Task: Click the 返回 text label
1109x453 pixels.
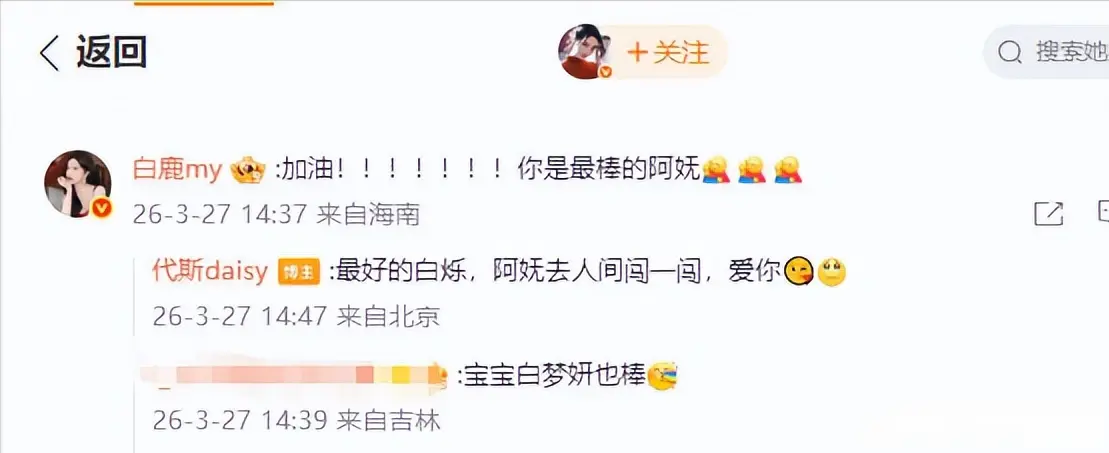Action: [111, 52]
